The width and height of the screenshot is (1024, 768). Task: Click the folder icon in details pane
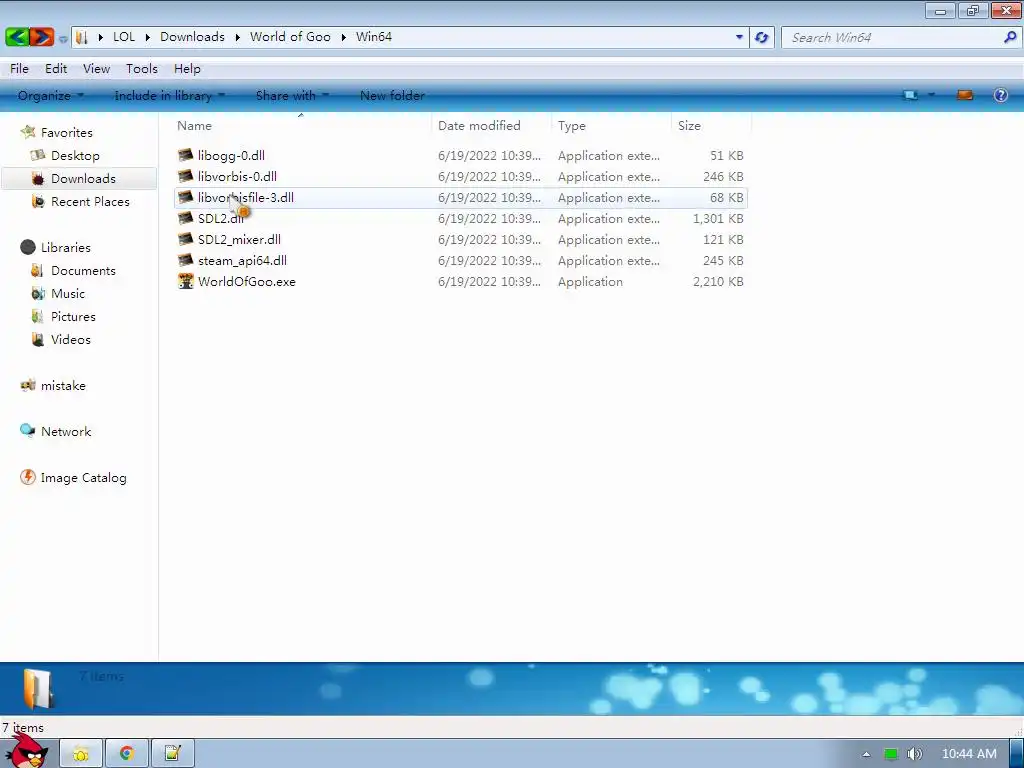(39, 688)
